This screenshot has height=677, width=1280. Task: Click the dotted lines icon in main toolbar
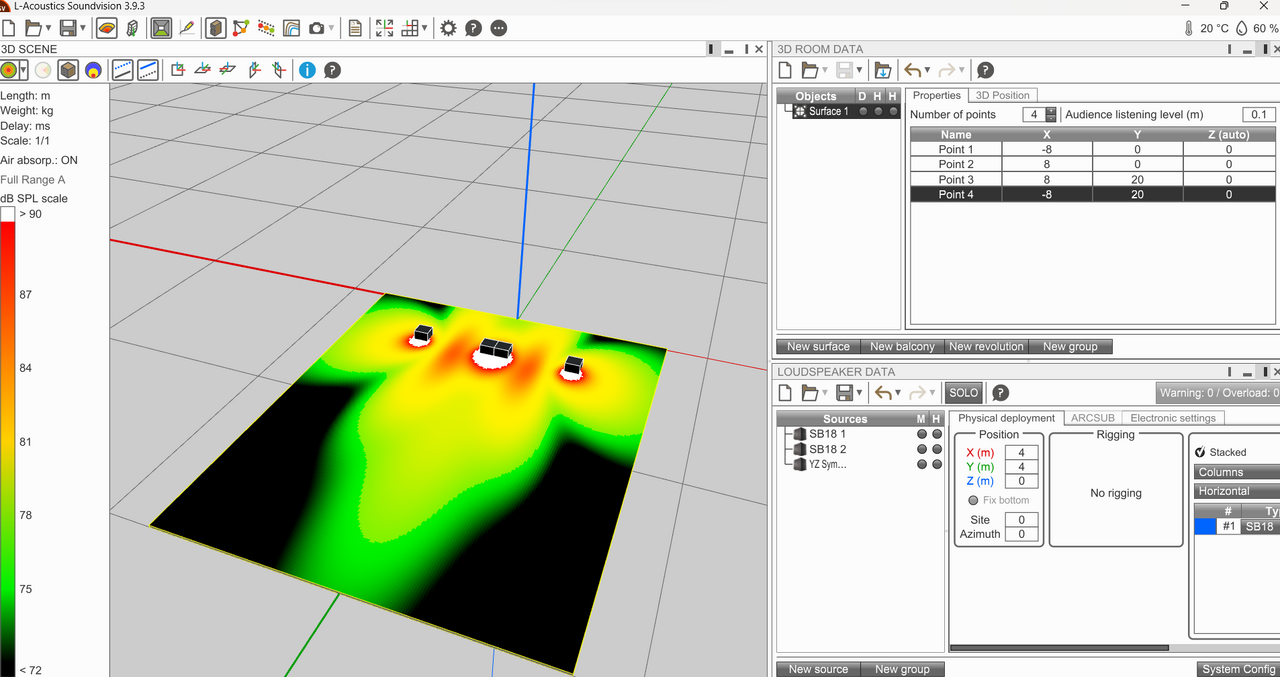[267, 28]
